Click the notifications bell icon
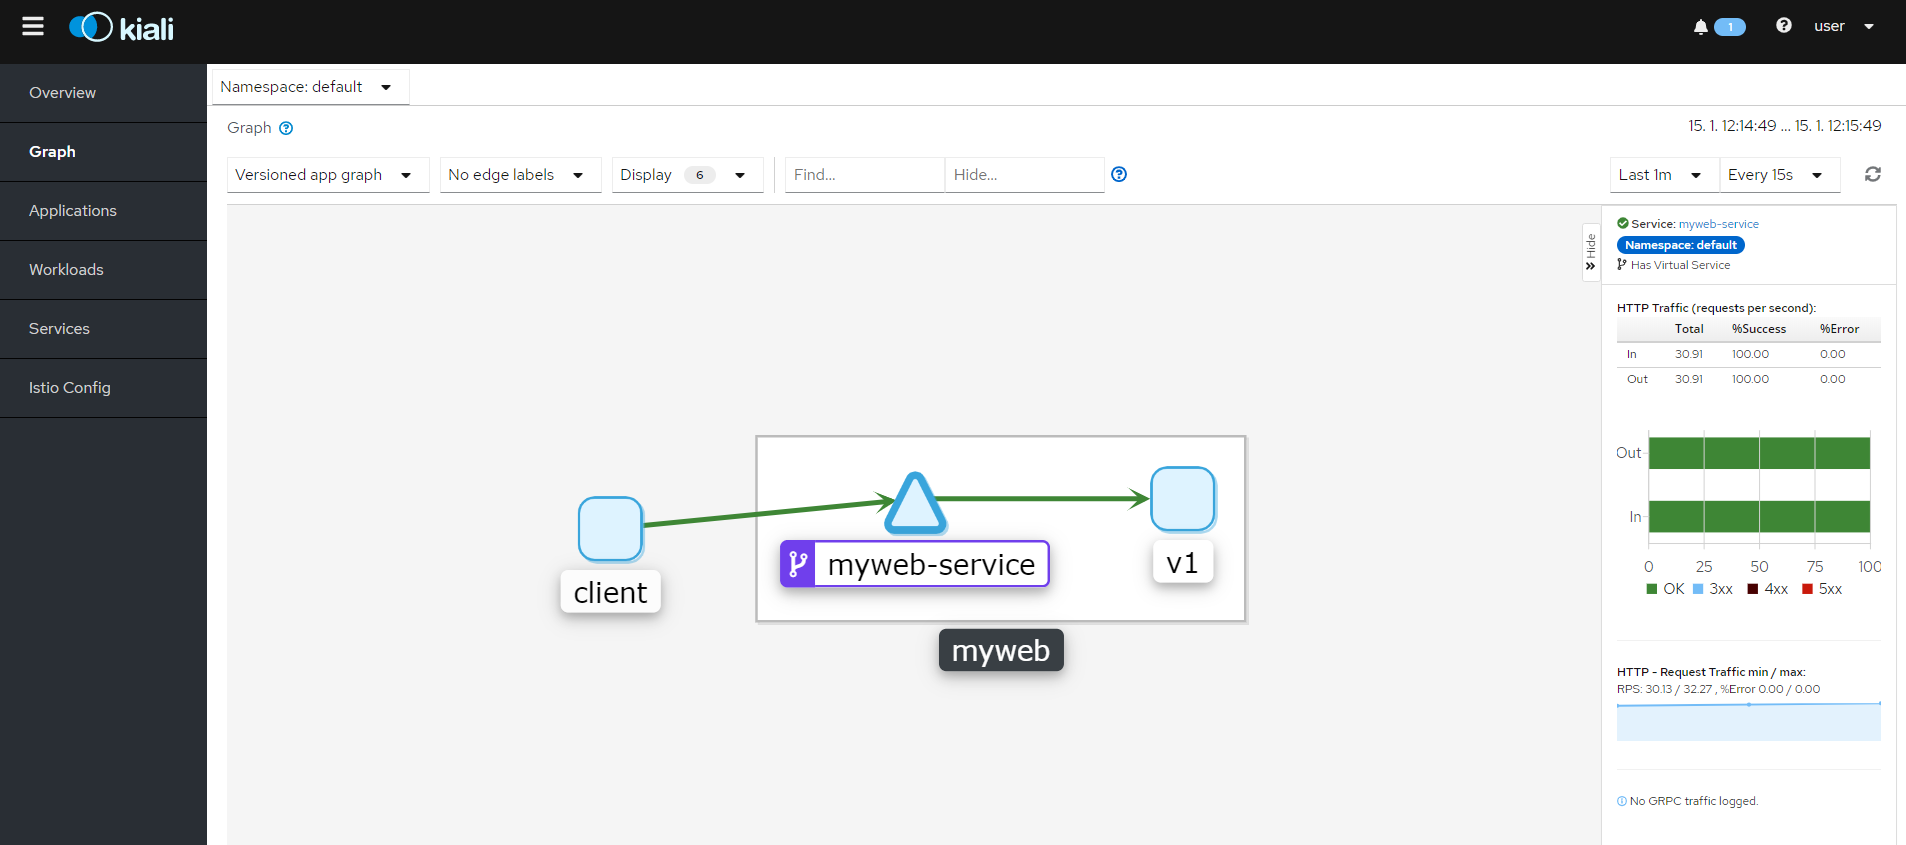 click(x=1700, y=27)
